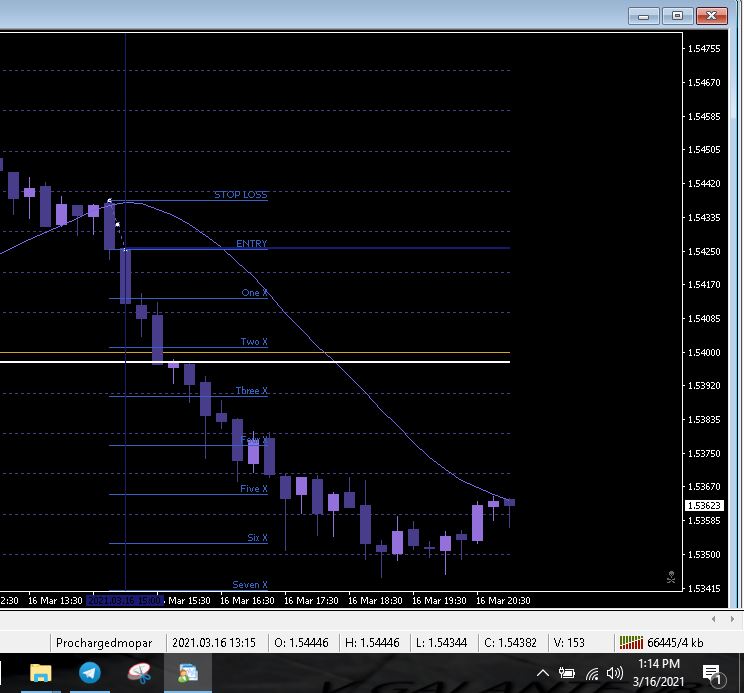Click the O: 1.54446 open price field
744x693 pixels.
tap(301, 643)
